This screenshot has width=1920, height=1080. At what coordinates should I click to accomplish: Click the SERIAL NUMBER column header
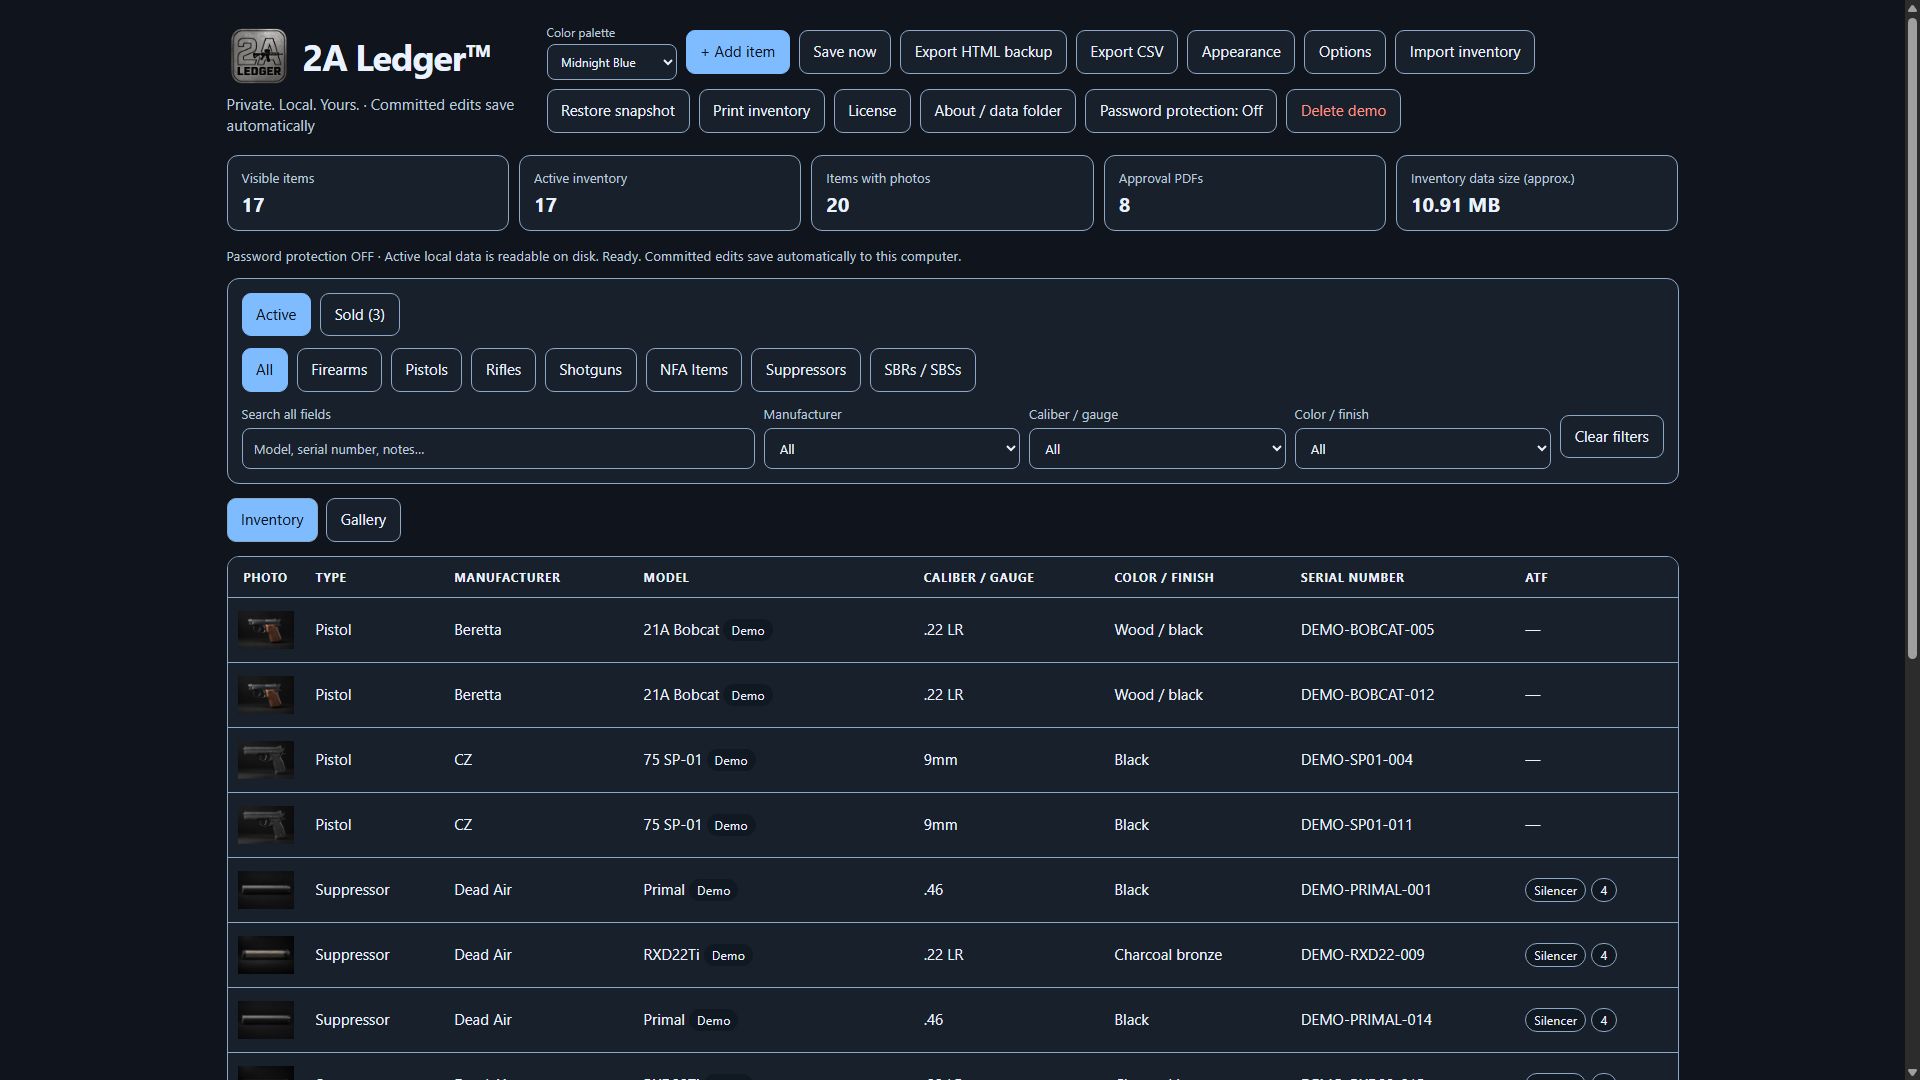[1352, 578]
